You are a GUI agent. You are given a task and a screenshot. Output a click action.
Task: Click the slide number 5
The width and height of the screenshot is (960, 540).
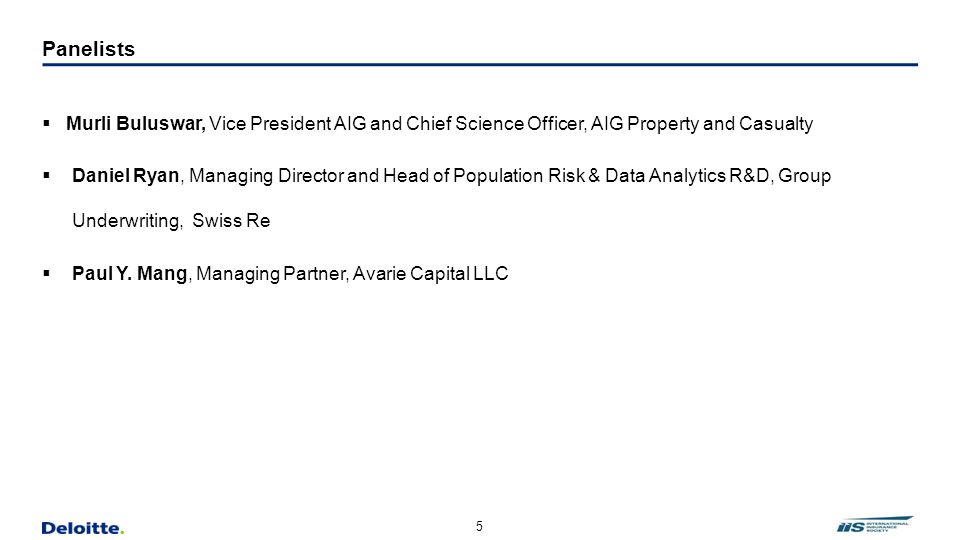tap(479, 526)
